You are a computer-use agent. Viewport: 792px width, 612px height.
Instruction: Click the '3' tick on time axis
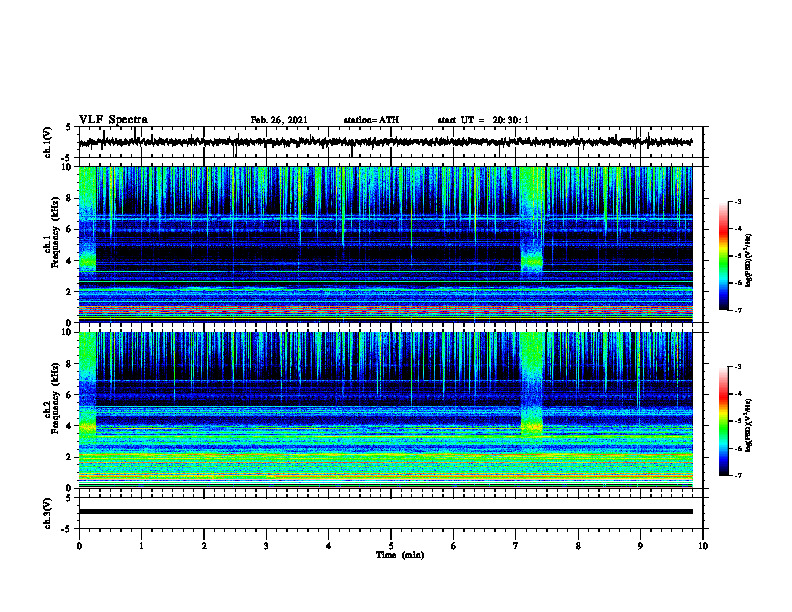click(266, 546)
